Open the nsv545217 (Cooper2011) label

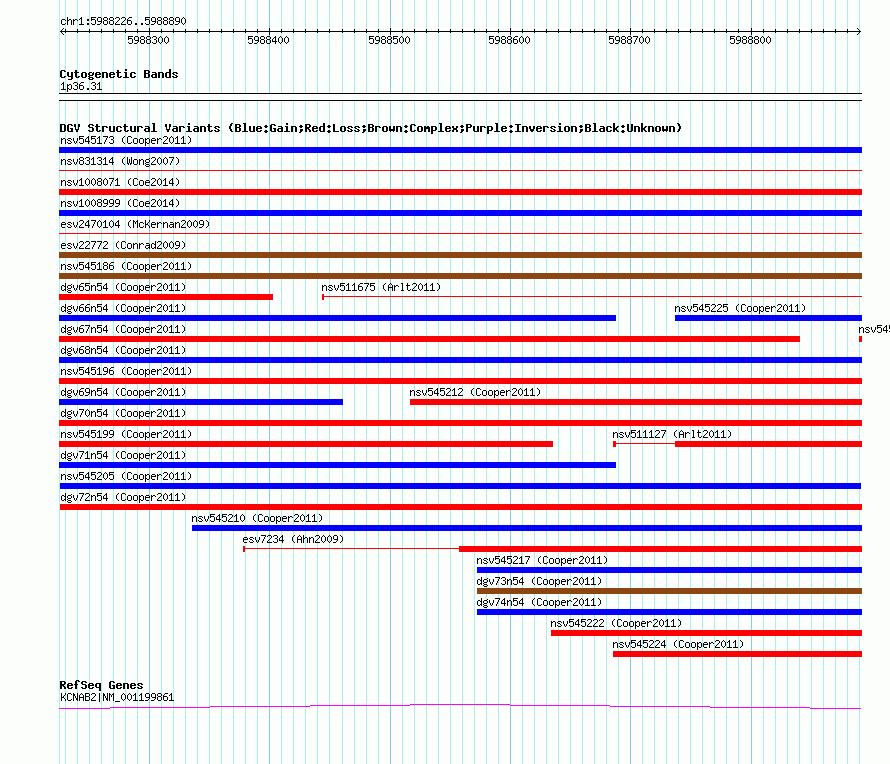(x=542, y=560)
